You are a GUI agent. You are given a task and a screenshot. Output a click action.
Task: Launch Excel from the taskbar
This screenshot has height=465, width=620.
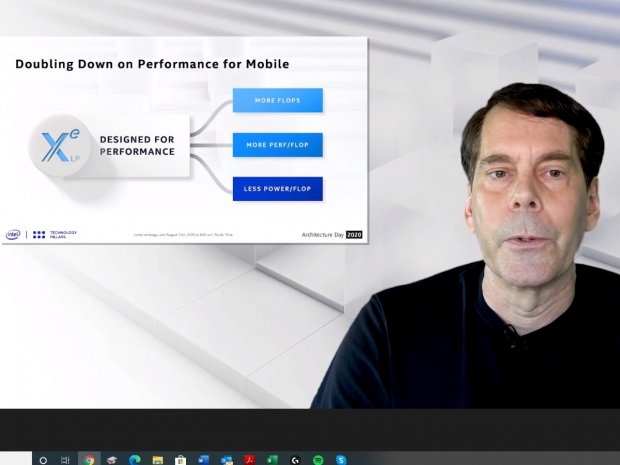pos(272,460)
